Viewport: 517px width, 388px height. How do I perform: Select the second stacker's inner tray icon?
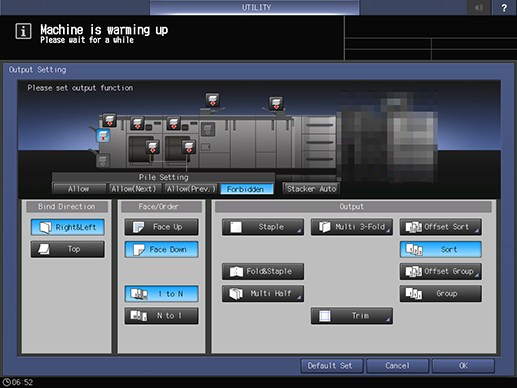189,147
